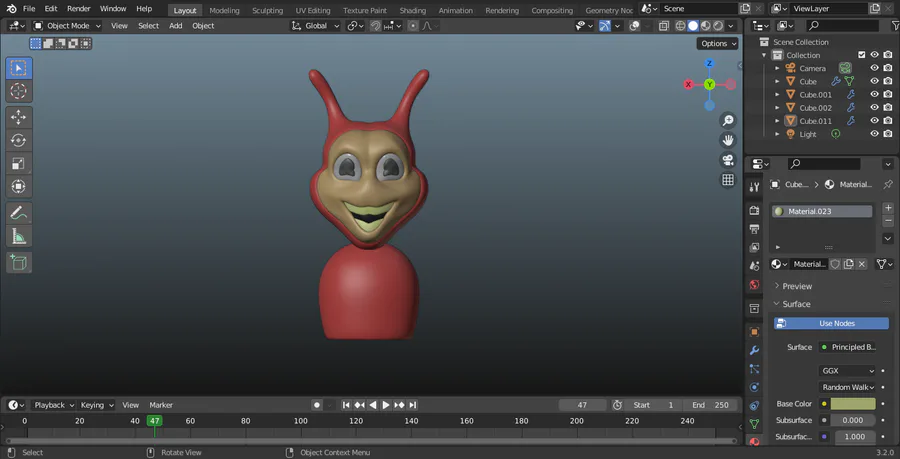Expand the Preview panel section
The image size is (900, 459).
797,286
